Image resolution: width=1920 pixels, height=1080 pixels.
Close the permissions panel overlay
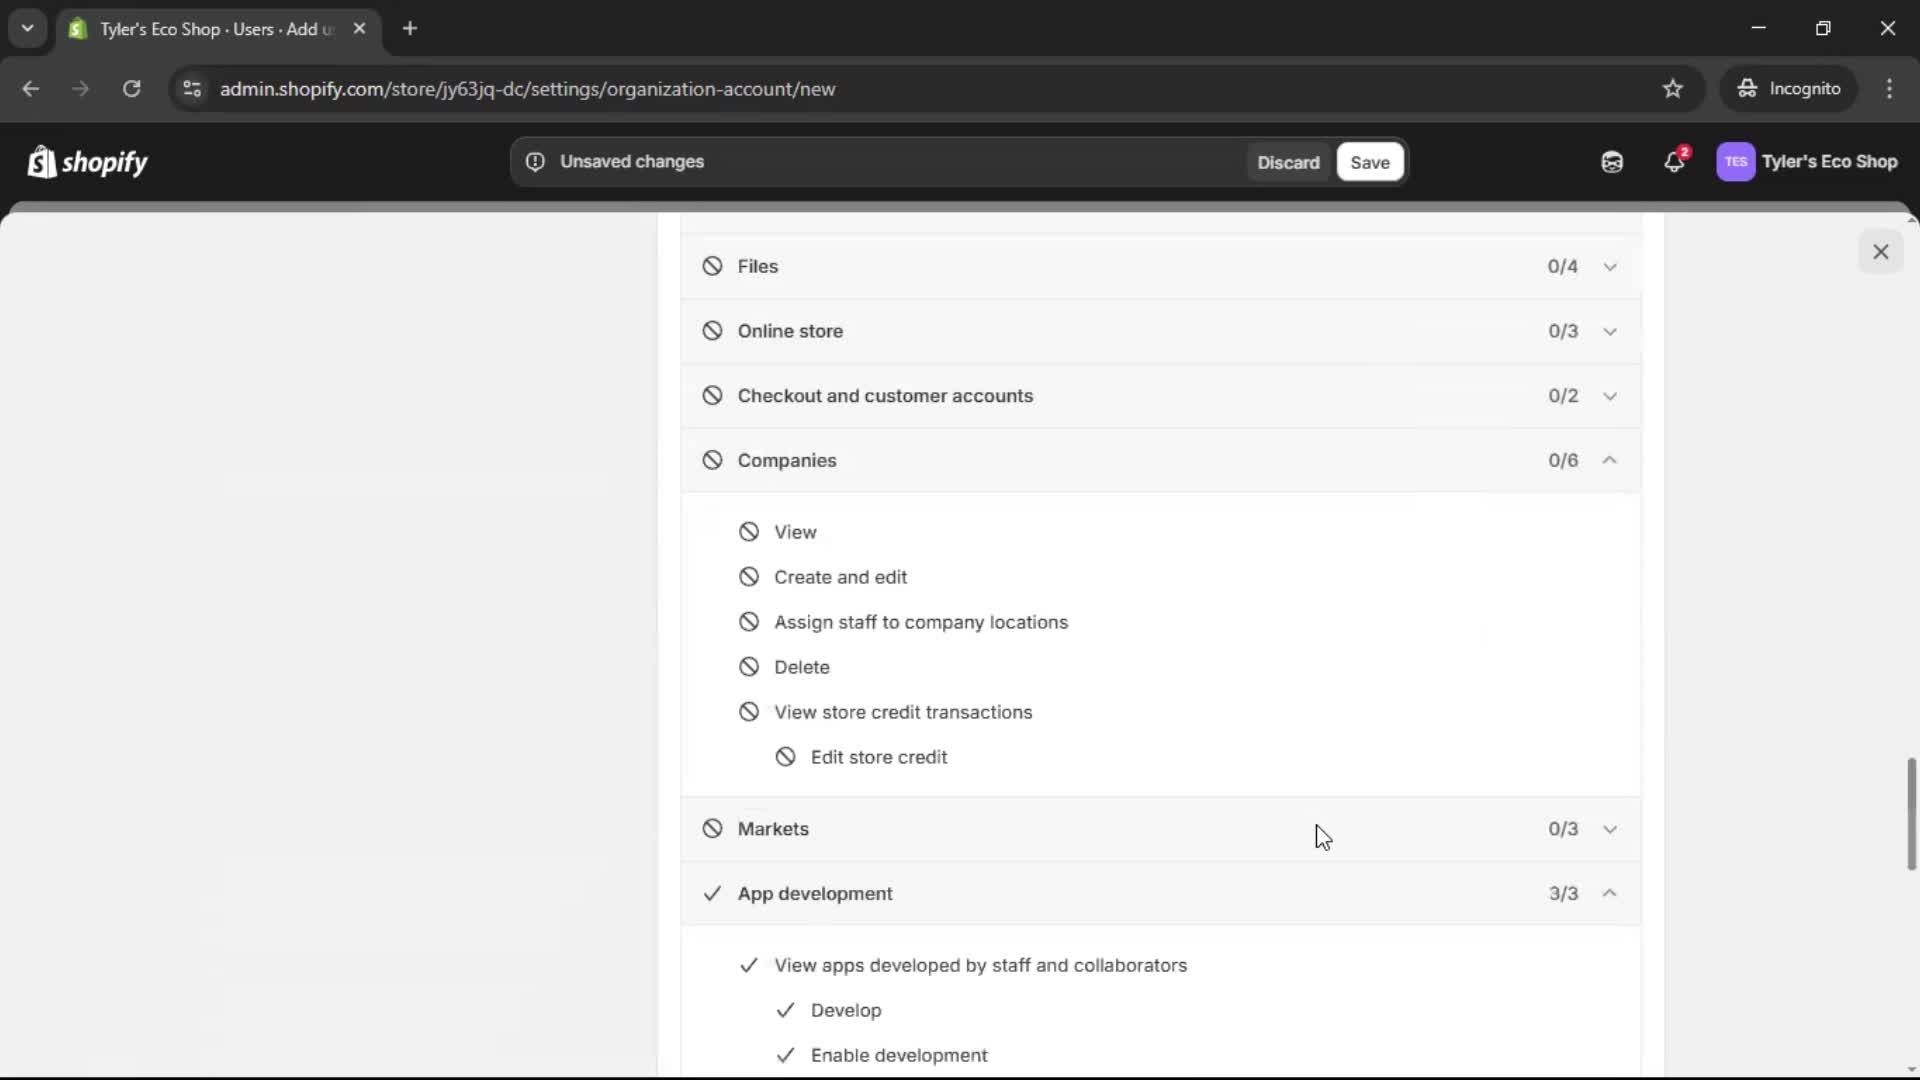(1881, 251)
